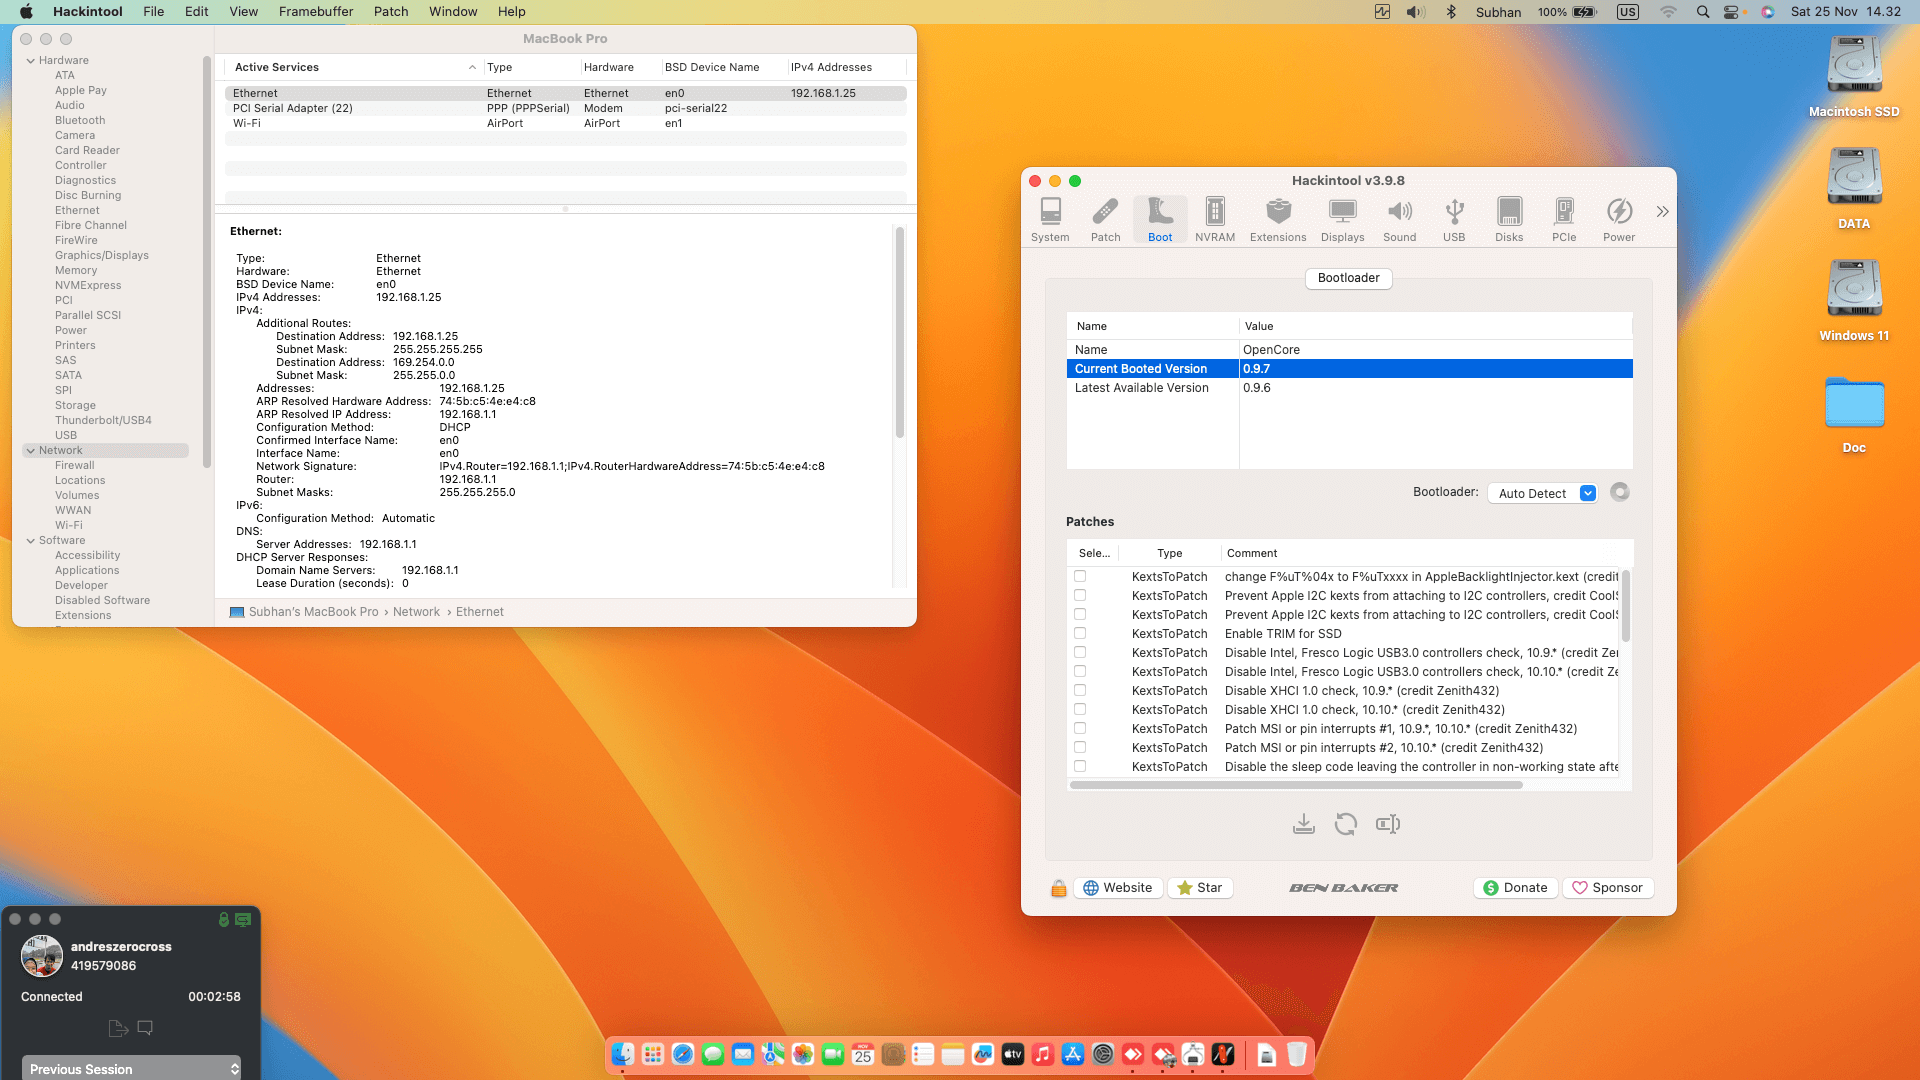Select the Boot tab in Hackintool
Screen dimensions: 1920x1080
point(1160,219)
